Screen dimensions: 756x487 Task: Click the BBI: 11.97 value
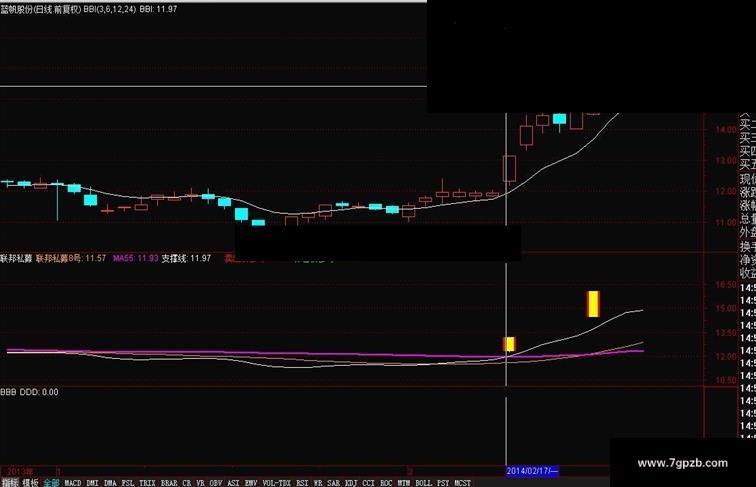coord(158,9)
